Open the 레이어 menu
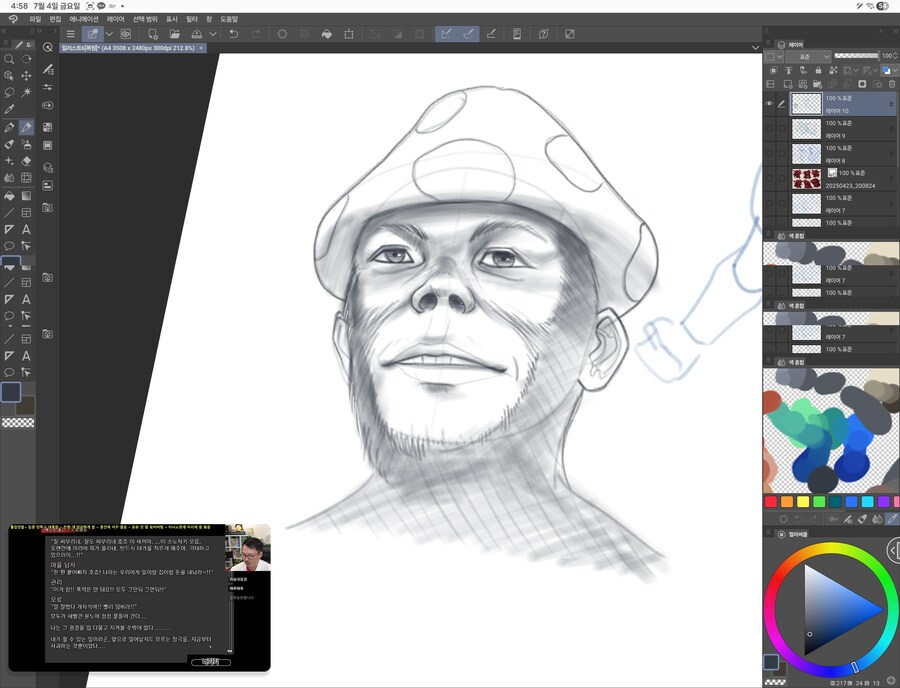Image resolution: width=900 pixels, height=688 pixels. [x=115, y=19]
